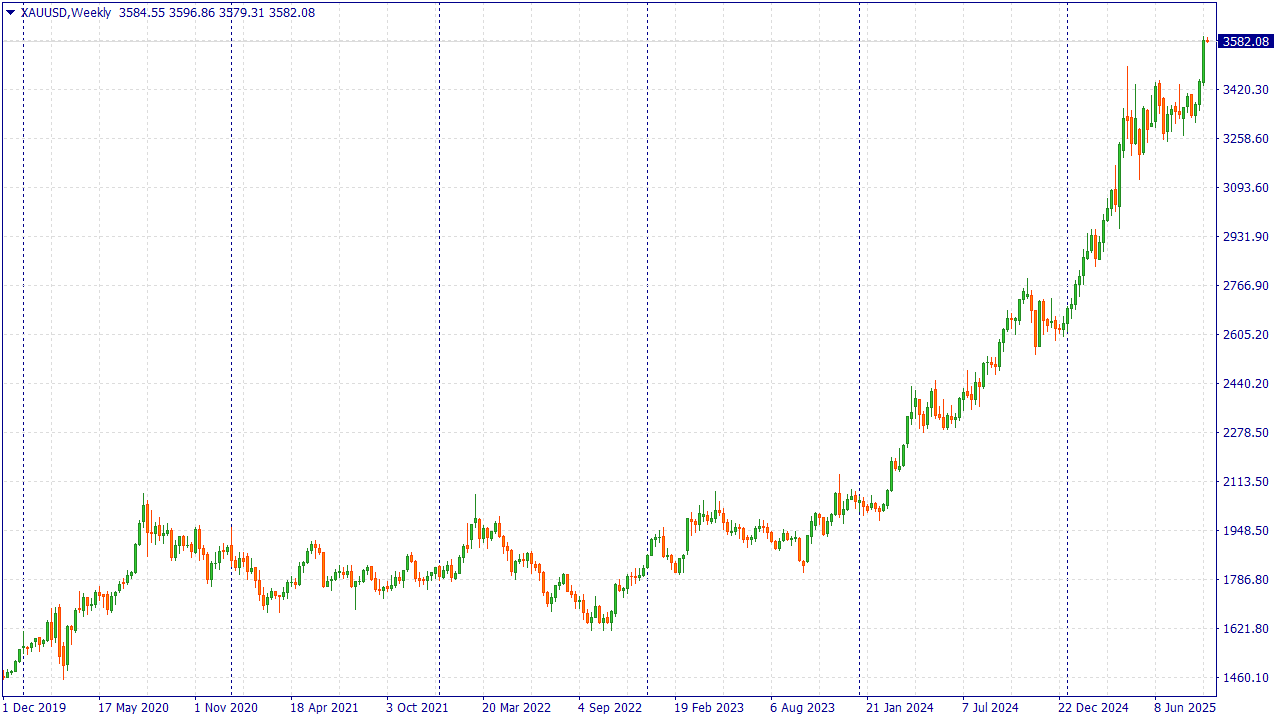The width and height of the screenshot is (1280, 720).
Task: Click the 3093.60 price axis label
Action: 1245,188
